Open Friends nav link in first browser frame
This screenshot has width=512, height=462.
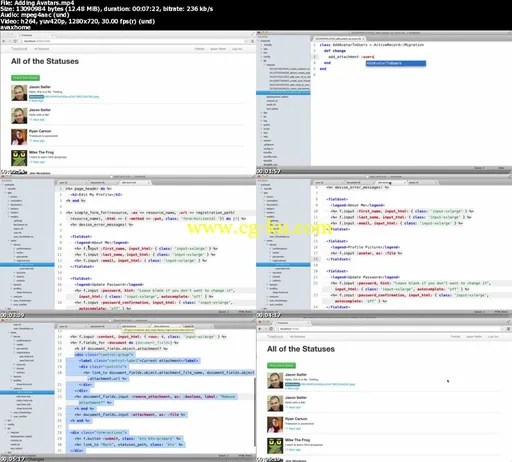pos(199,49)
